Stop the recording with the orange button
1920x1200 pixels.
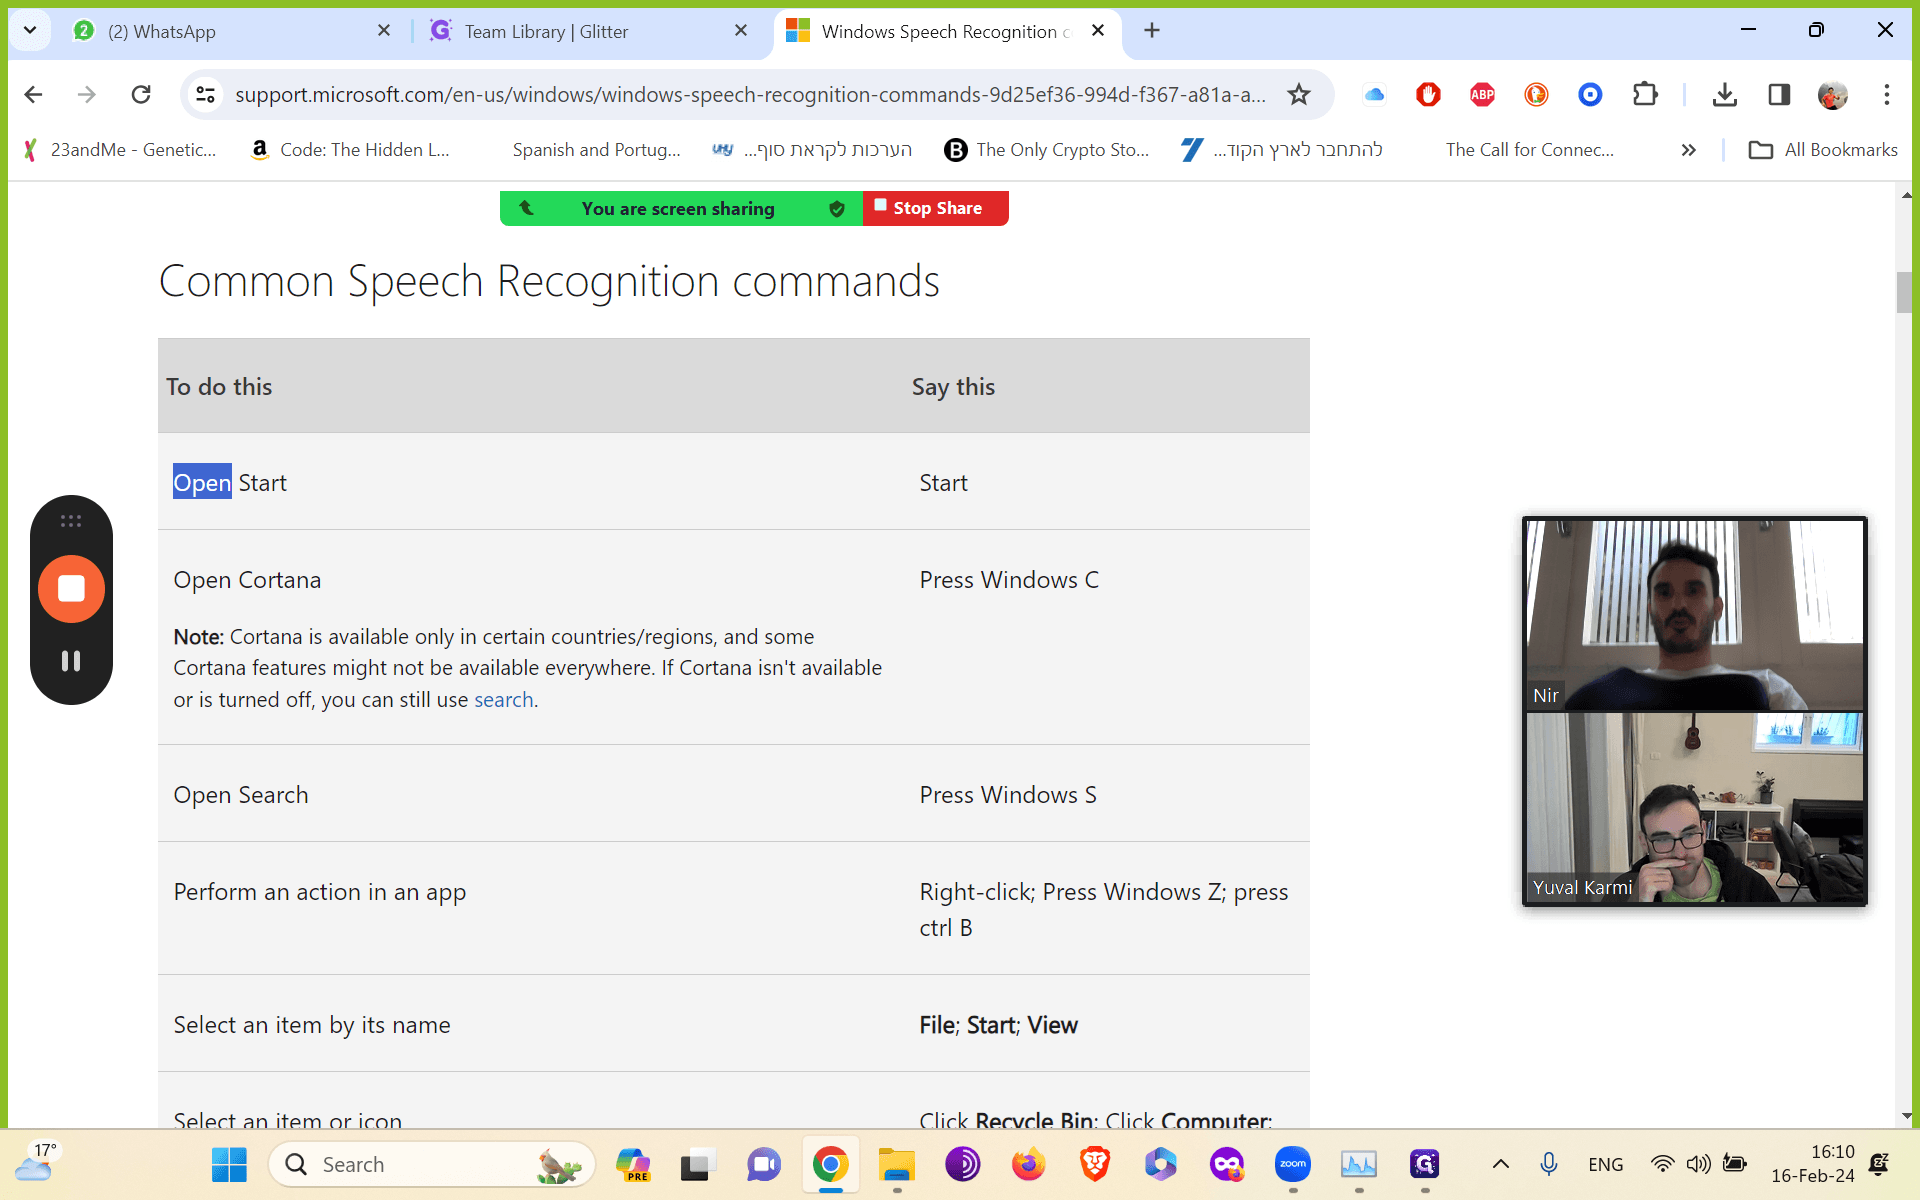pos(71,588)
